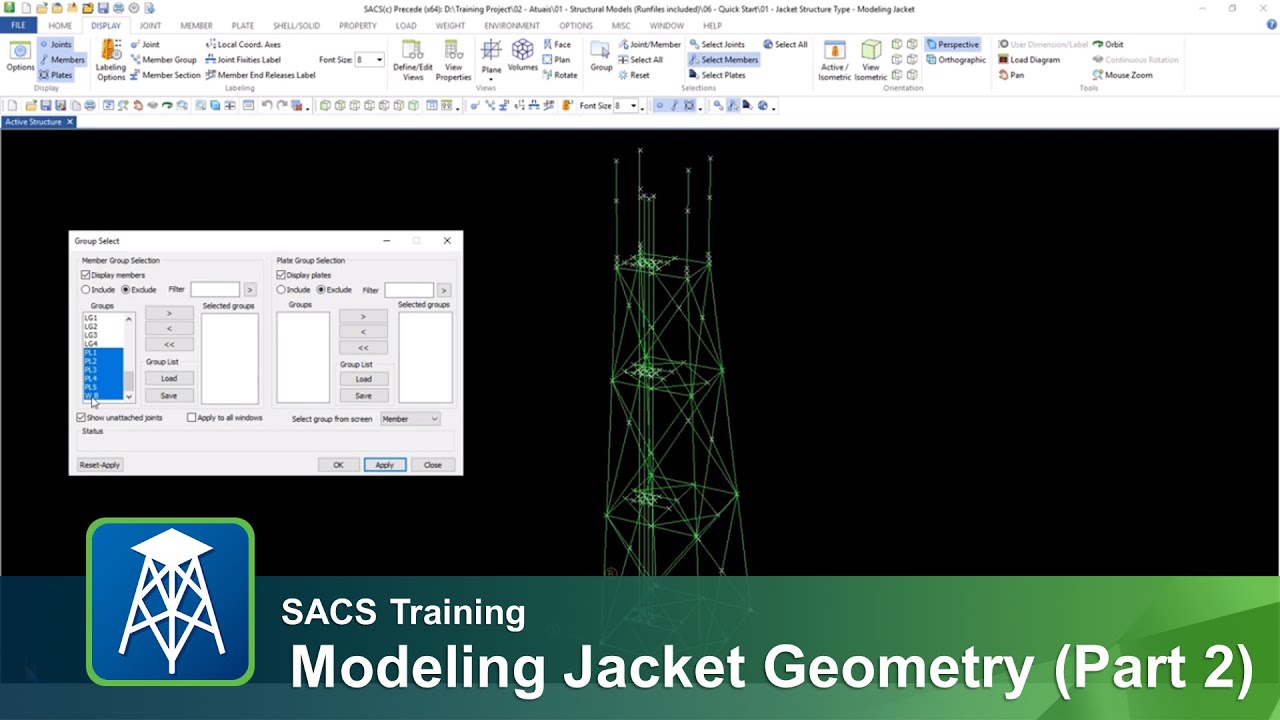Click the Reset-Apply button
This screenshot has width=1280, height=720.
pos(100,465)
